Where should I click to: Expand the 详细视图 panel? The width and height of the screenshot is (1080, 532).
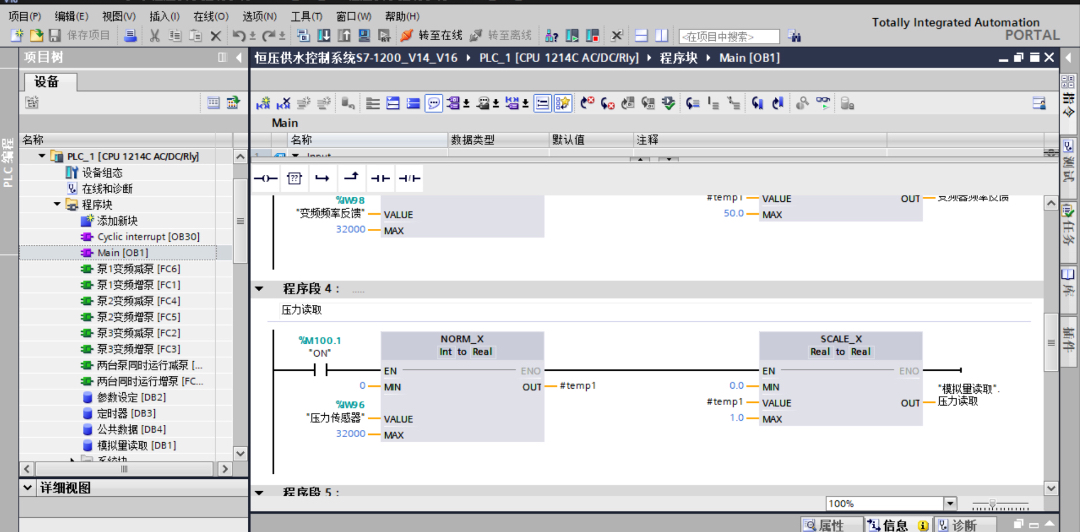28,488
